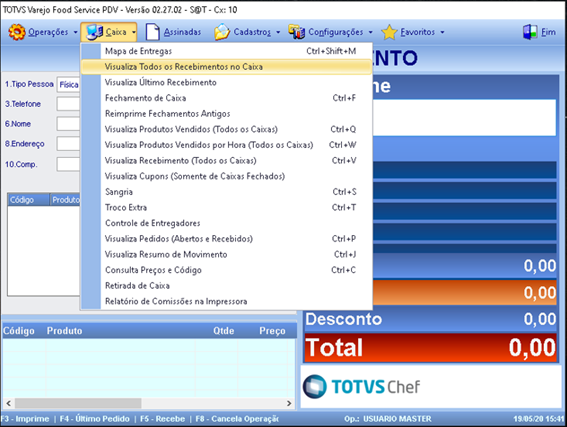Viewport: 567px width, 427px height.
Task: Click the Fim toolbar label
Action: (x=548, y=32)
